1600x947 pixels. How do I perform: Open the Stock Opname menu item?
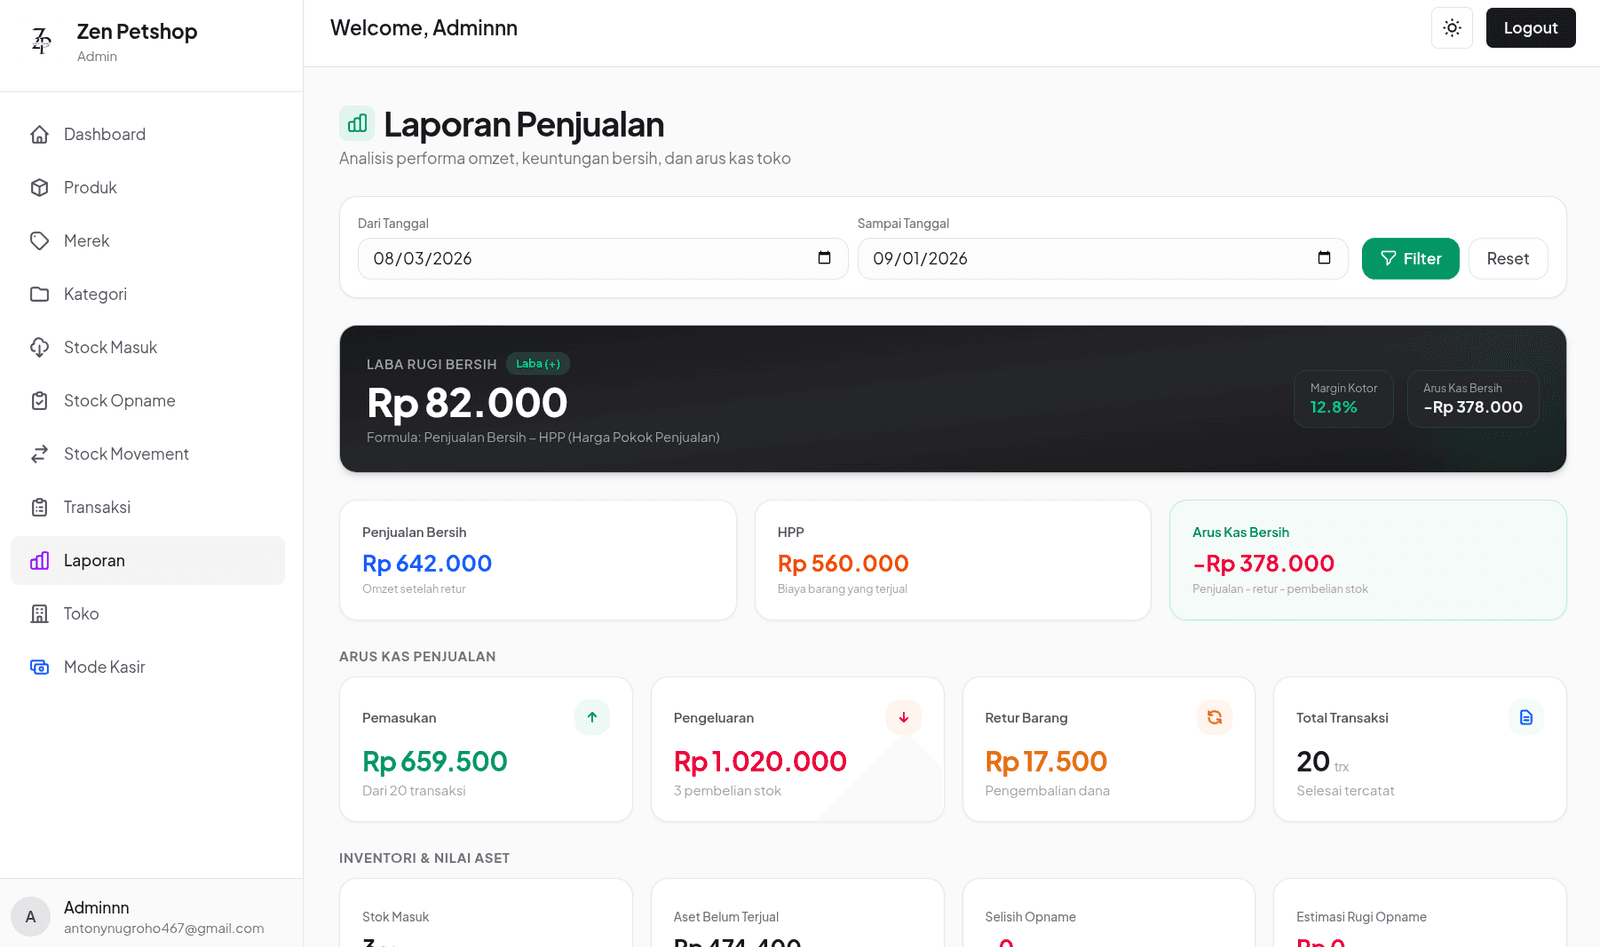point(148,401)
